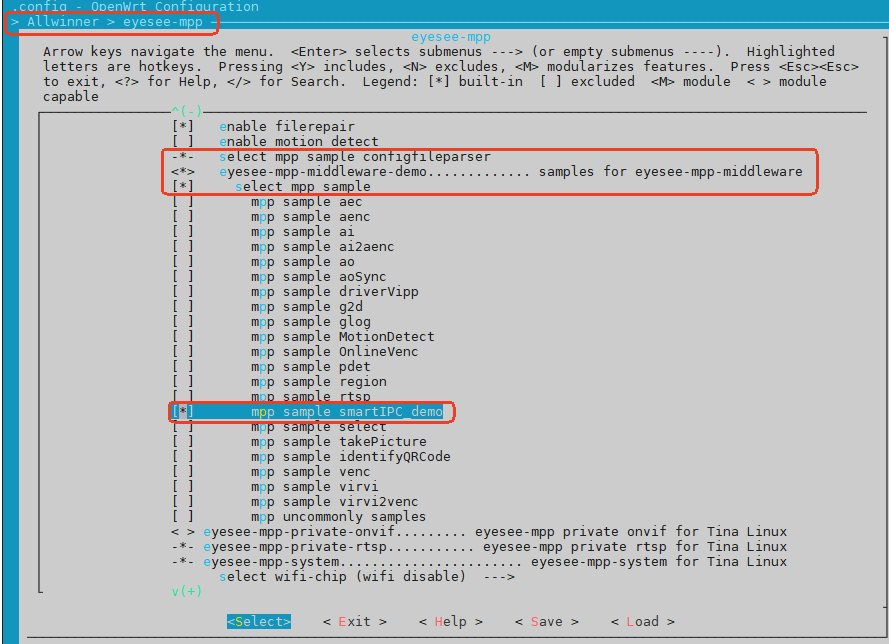Click Allwinner in the breadcrumb path

pos(62,21)
